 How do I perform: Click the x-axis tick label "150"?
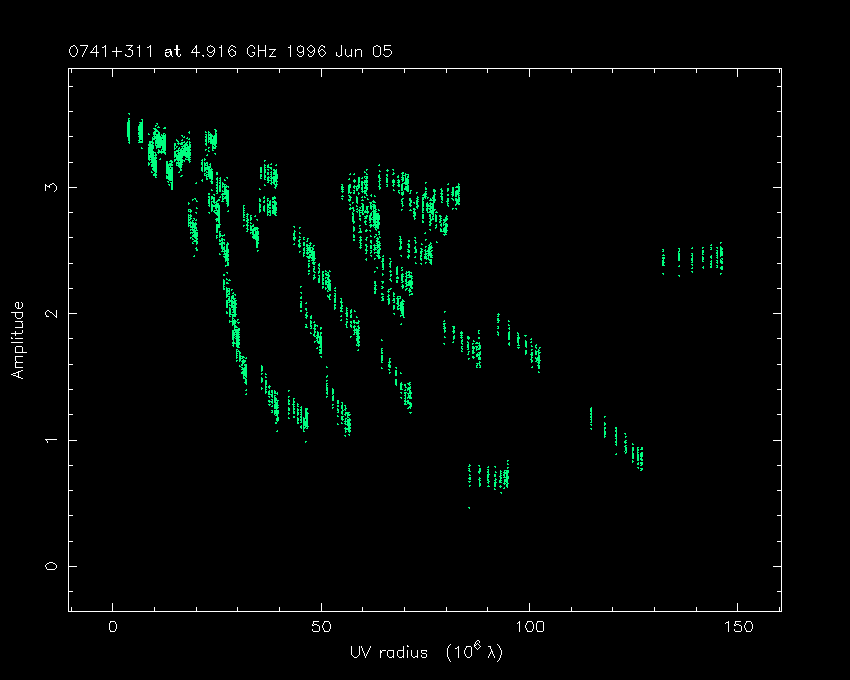point(737,628)
